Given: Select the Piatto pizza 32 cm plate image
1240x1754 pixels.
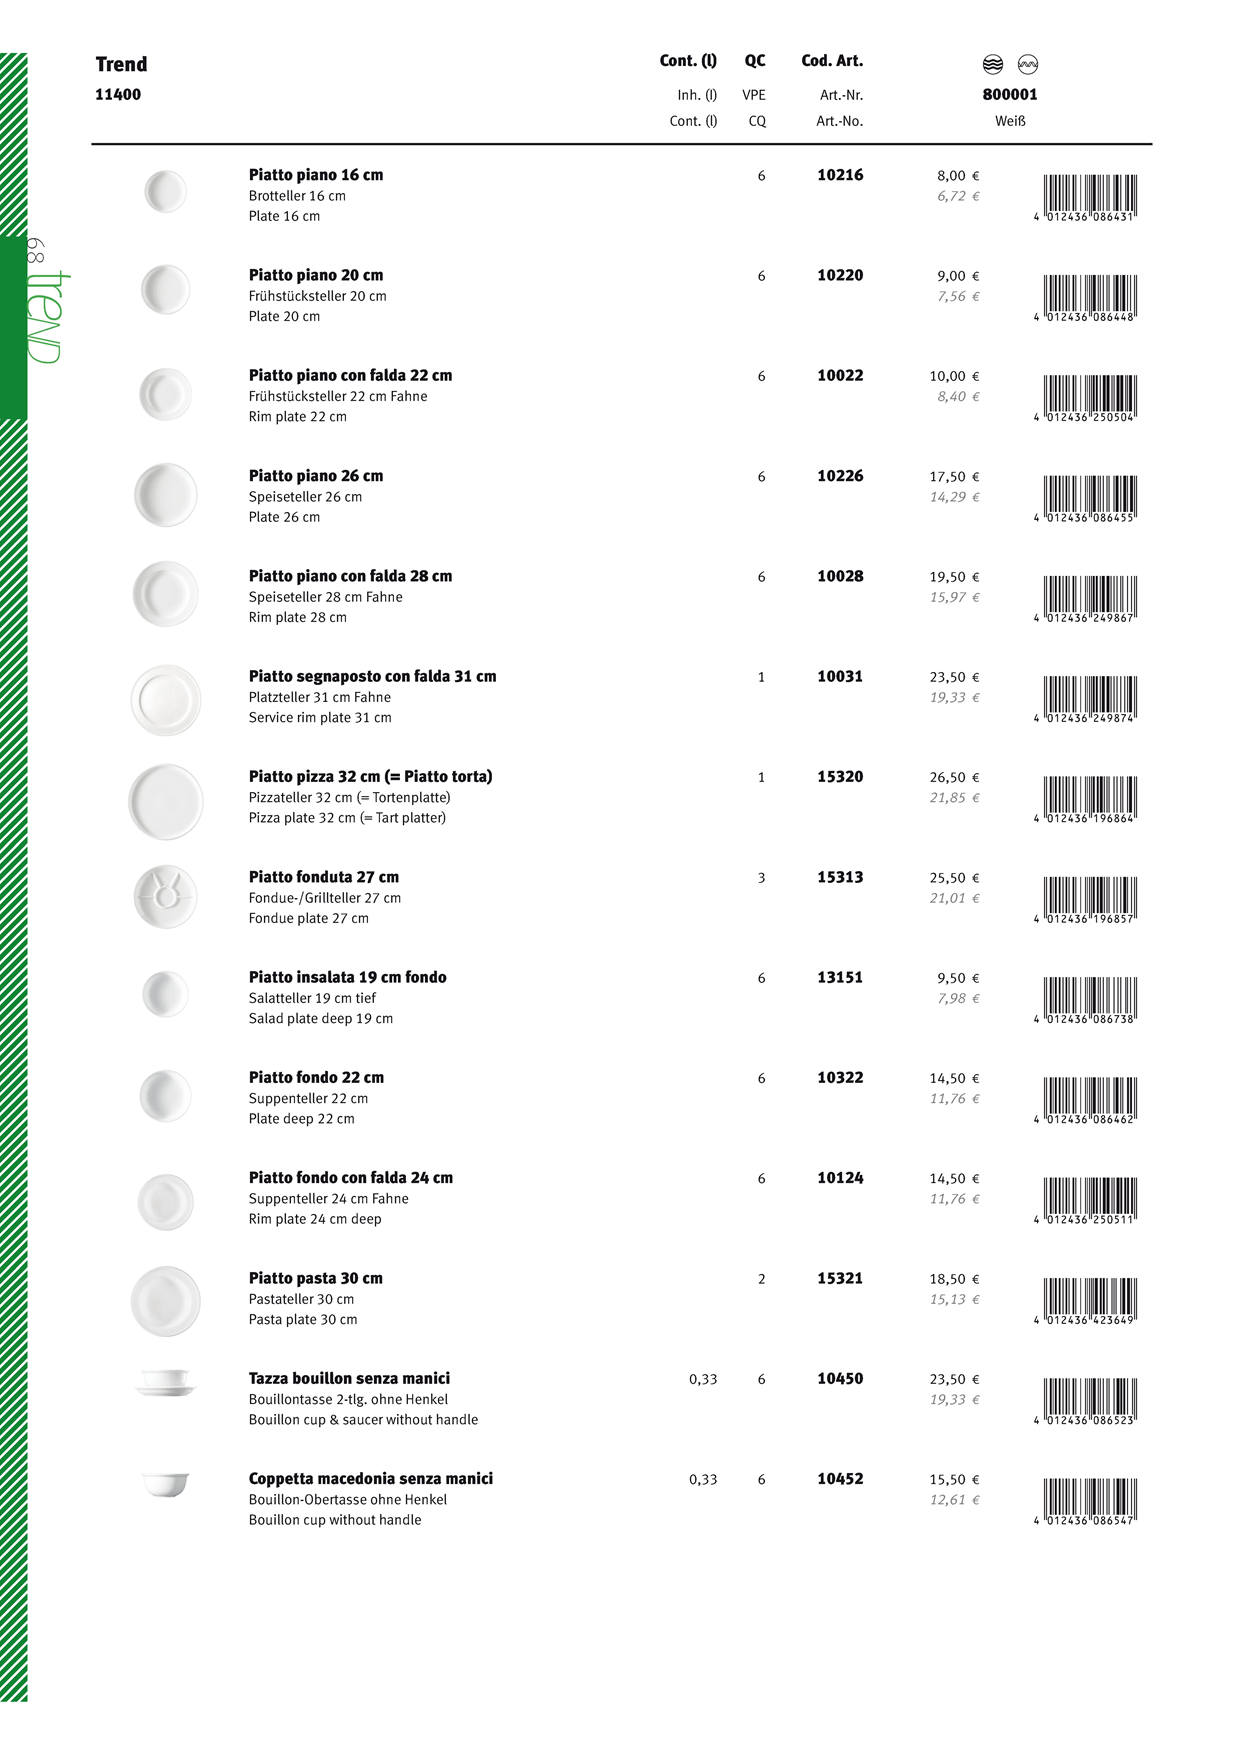Looking at the screenshot, I should click(x=166, y=801).
